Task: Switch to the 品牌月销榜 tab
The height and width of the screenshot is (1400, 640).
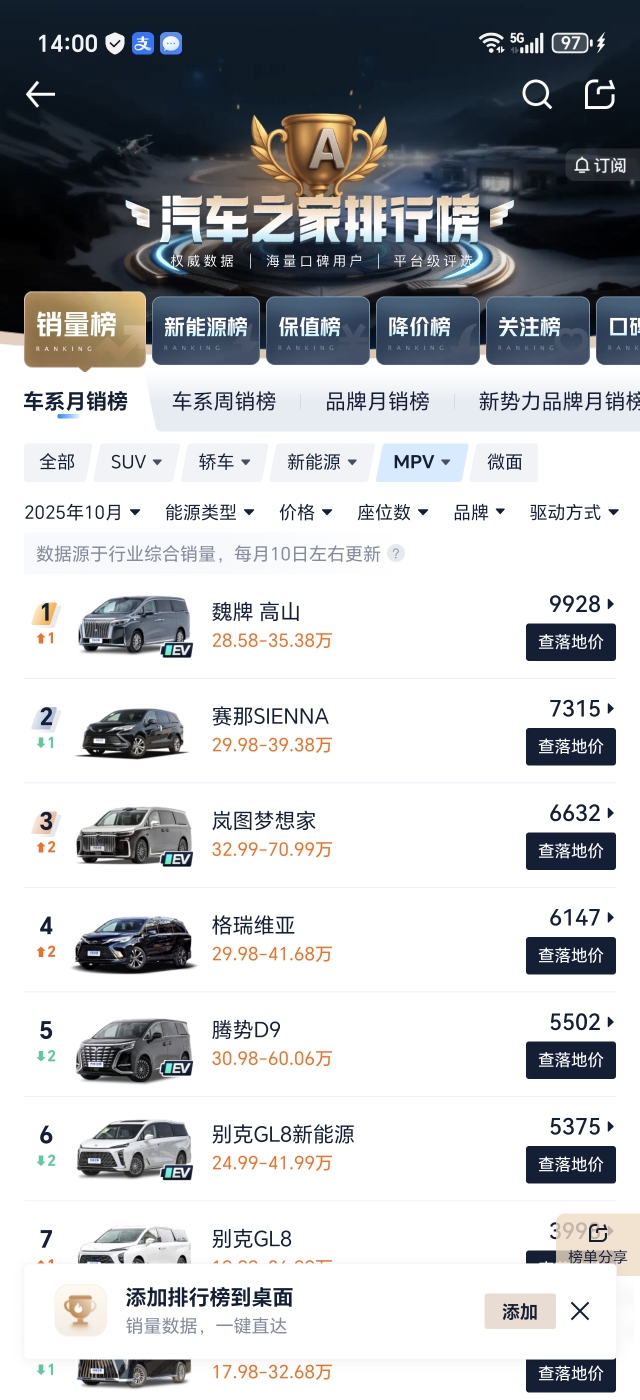Action: 377,402
